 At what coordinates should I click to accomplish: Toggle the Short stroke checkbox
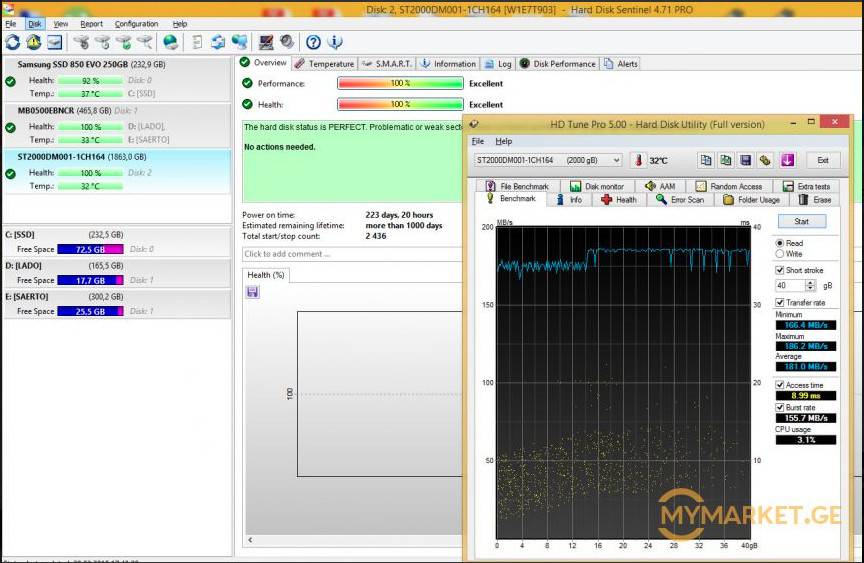coord(779,270)
